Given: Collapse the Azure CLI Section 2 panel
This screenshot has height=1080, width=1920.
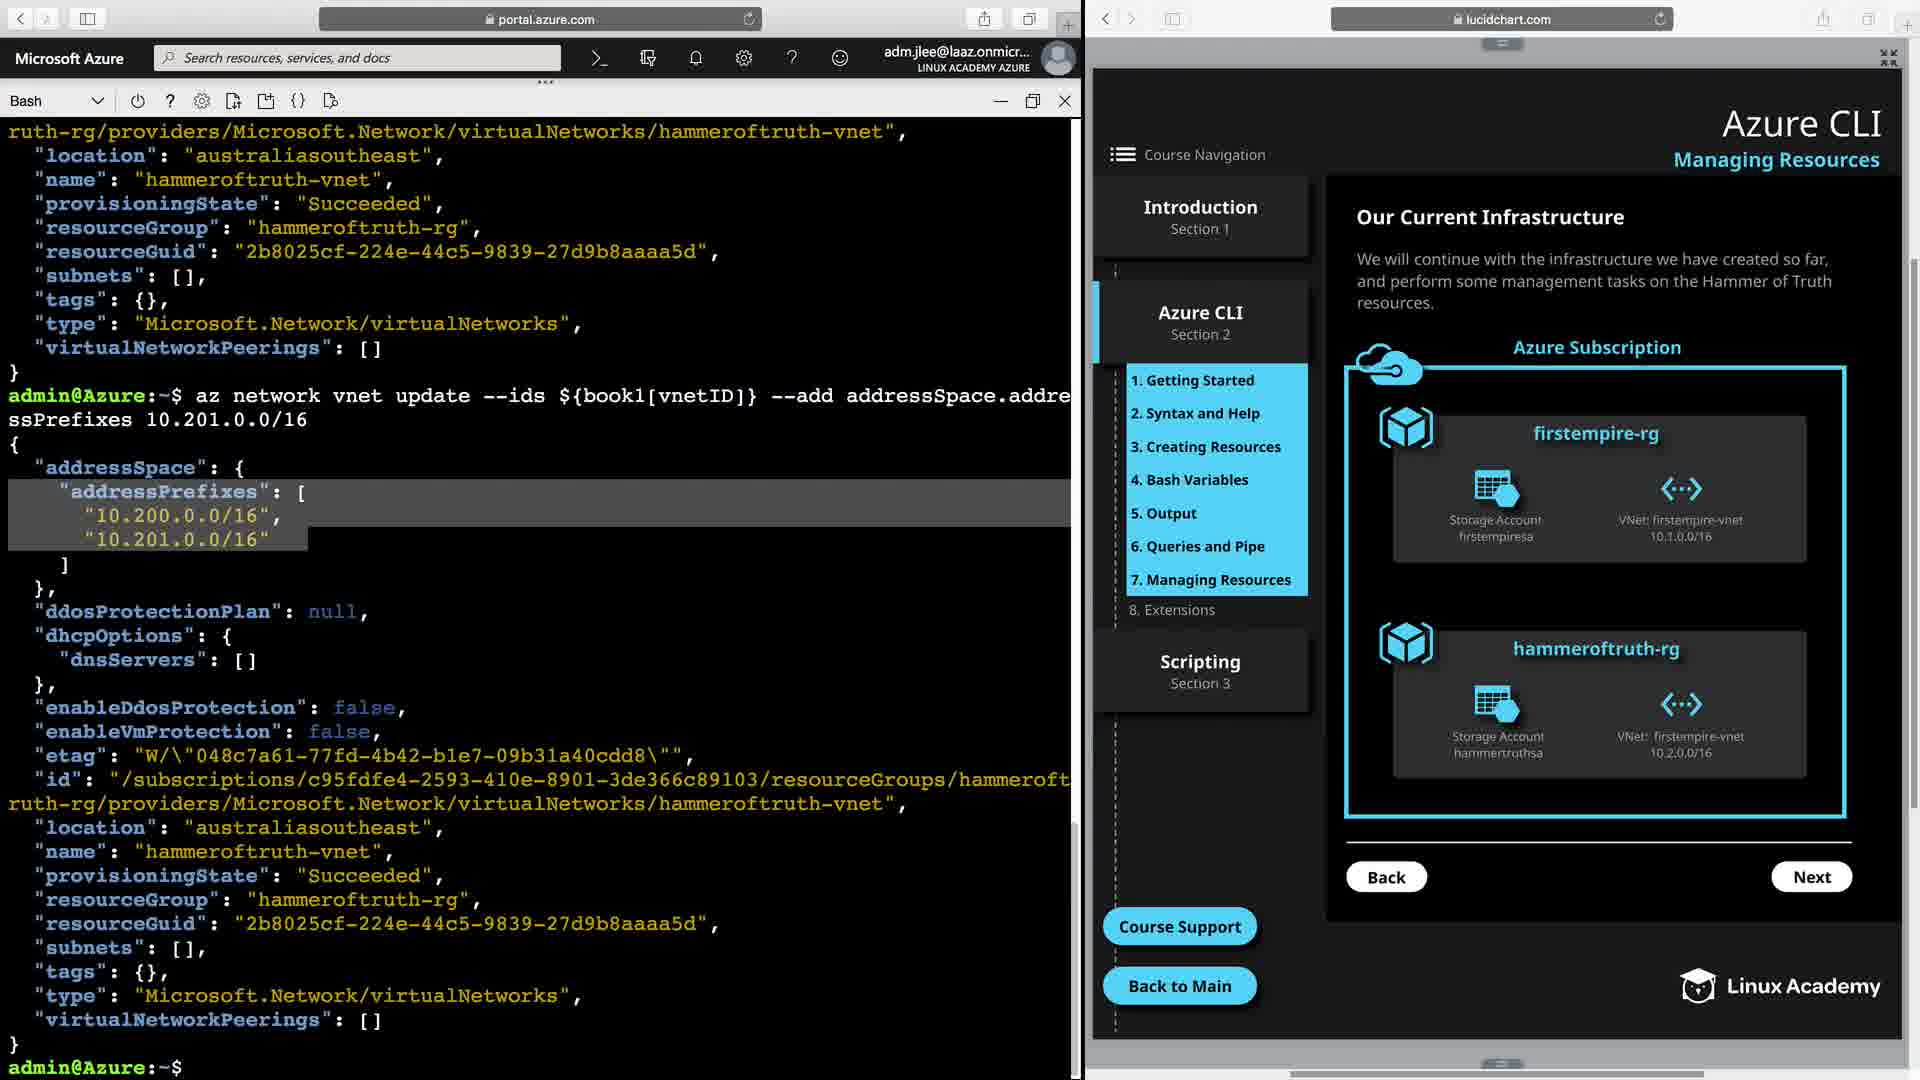Looking at the screenshot, I should 1200,322.
